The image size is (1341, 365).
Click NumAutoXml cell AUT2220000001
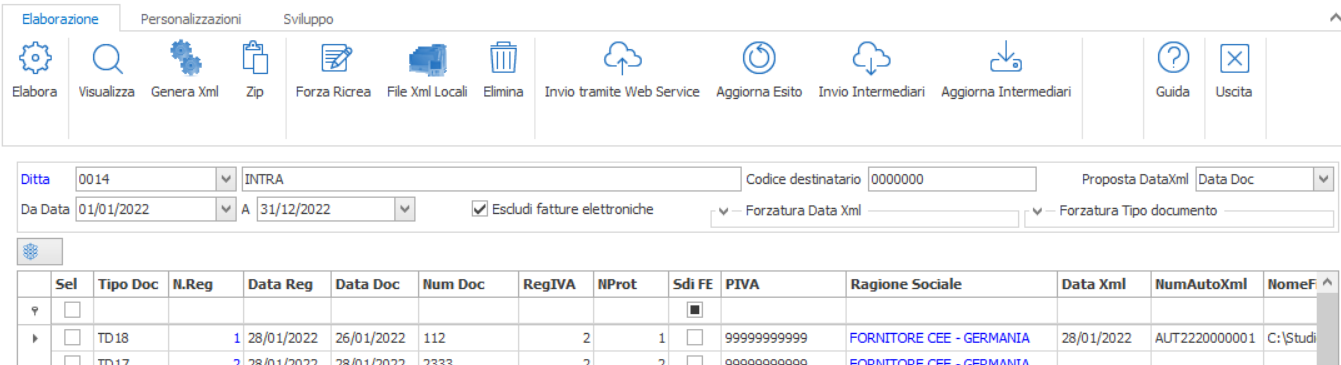coord(1207,338)
